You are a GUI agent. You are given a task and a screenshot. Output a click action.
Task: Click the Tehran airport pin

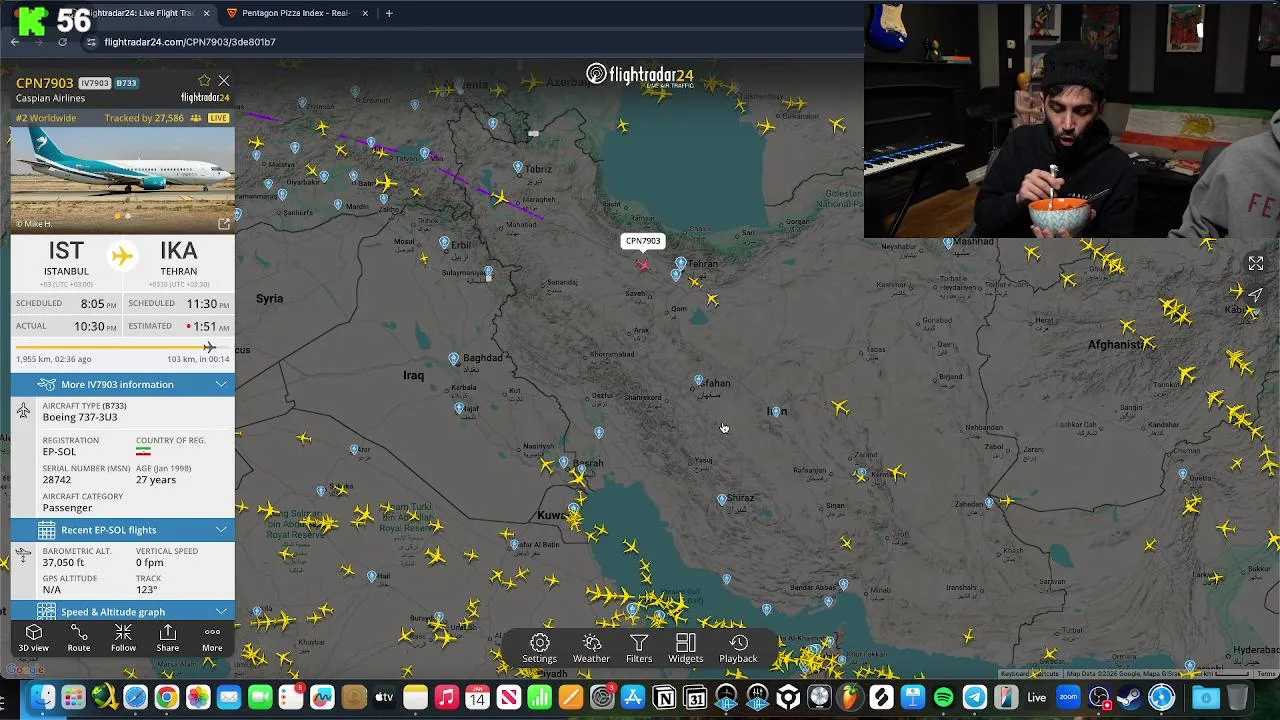681,263
